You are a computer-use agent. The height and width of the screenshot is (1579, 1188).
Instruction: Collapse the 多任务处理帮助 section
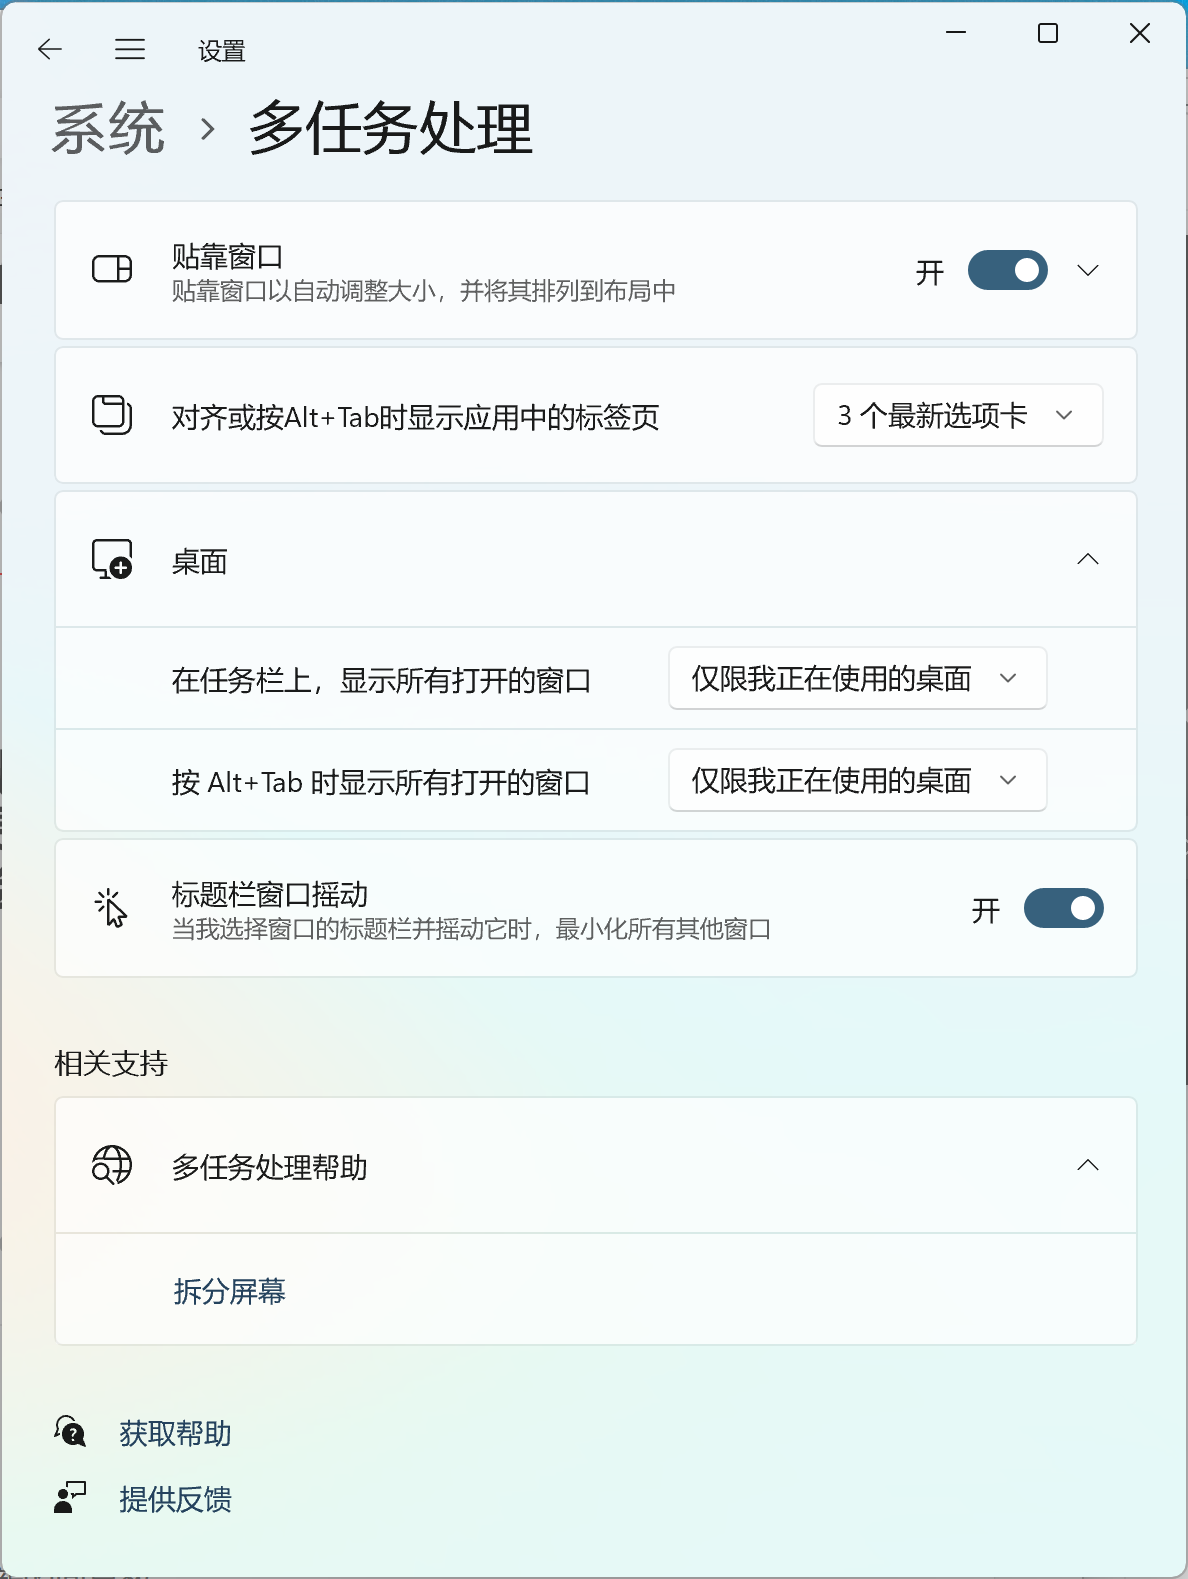pos(1088,1165)
